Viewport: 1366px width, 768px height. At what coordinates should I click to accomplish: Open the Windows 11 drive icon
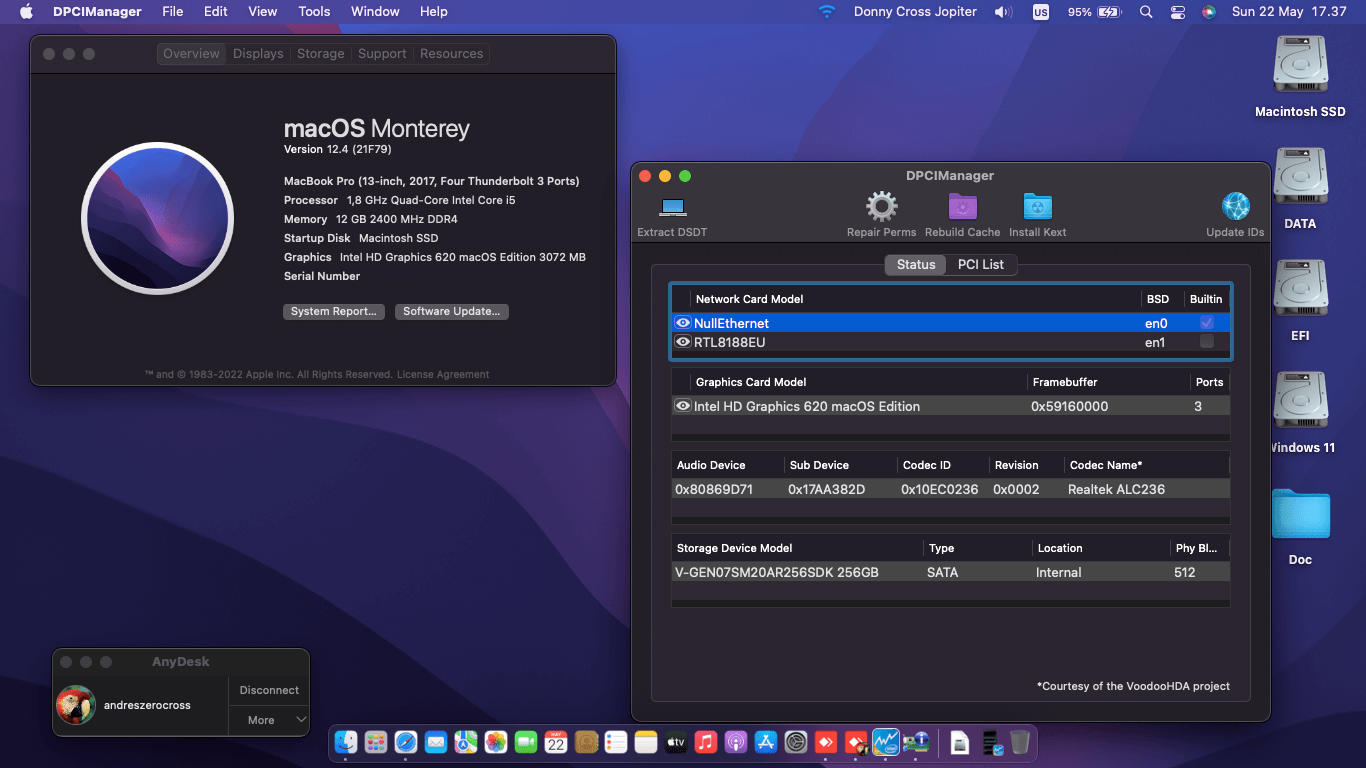[x=1300, y=402]
